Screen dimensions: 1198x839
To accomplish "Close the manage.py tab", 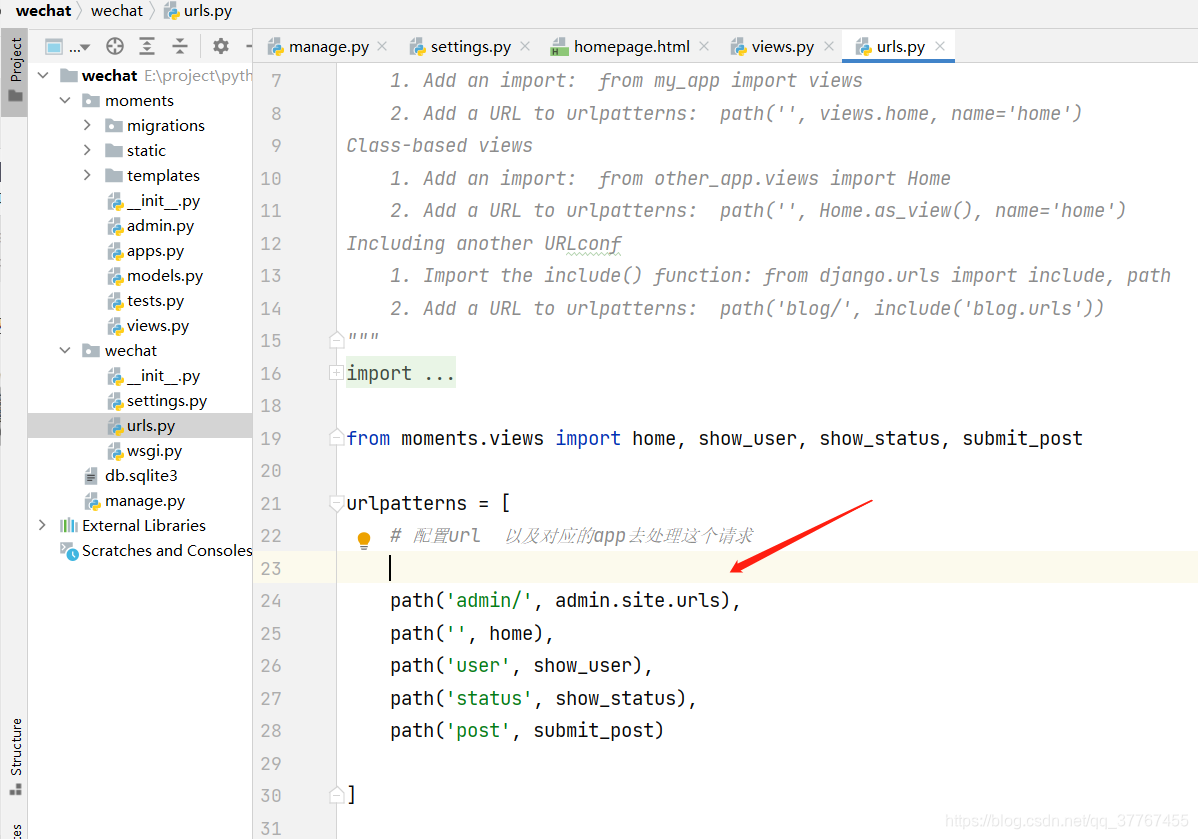I will (382, 47).
